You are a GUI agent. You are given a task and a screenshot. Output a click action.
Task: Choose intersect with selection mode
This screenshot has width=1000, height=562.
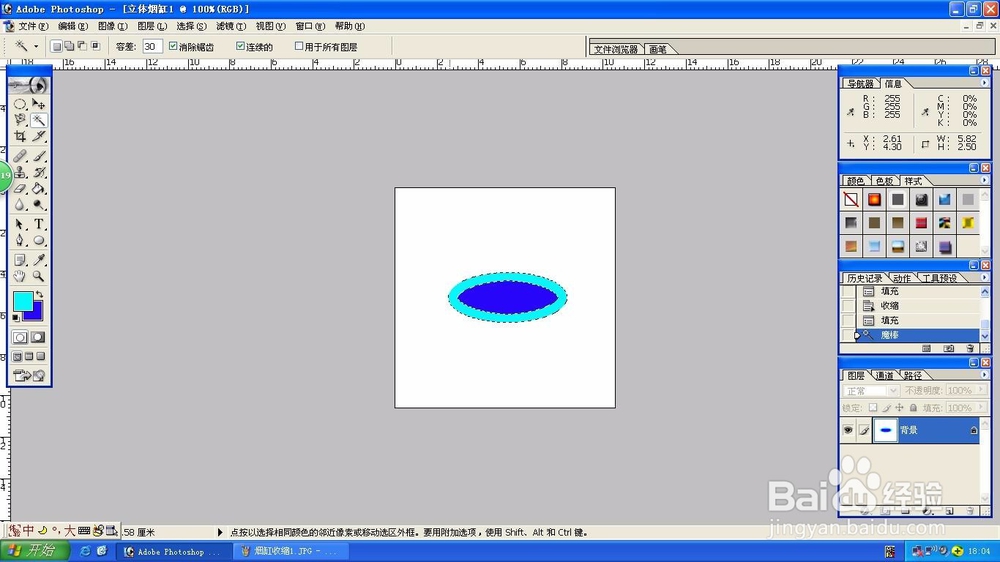tap(96, 46)
